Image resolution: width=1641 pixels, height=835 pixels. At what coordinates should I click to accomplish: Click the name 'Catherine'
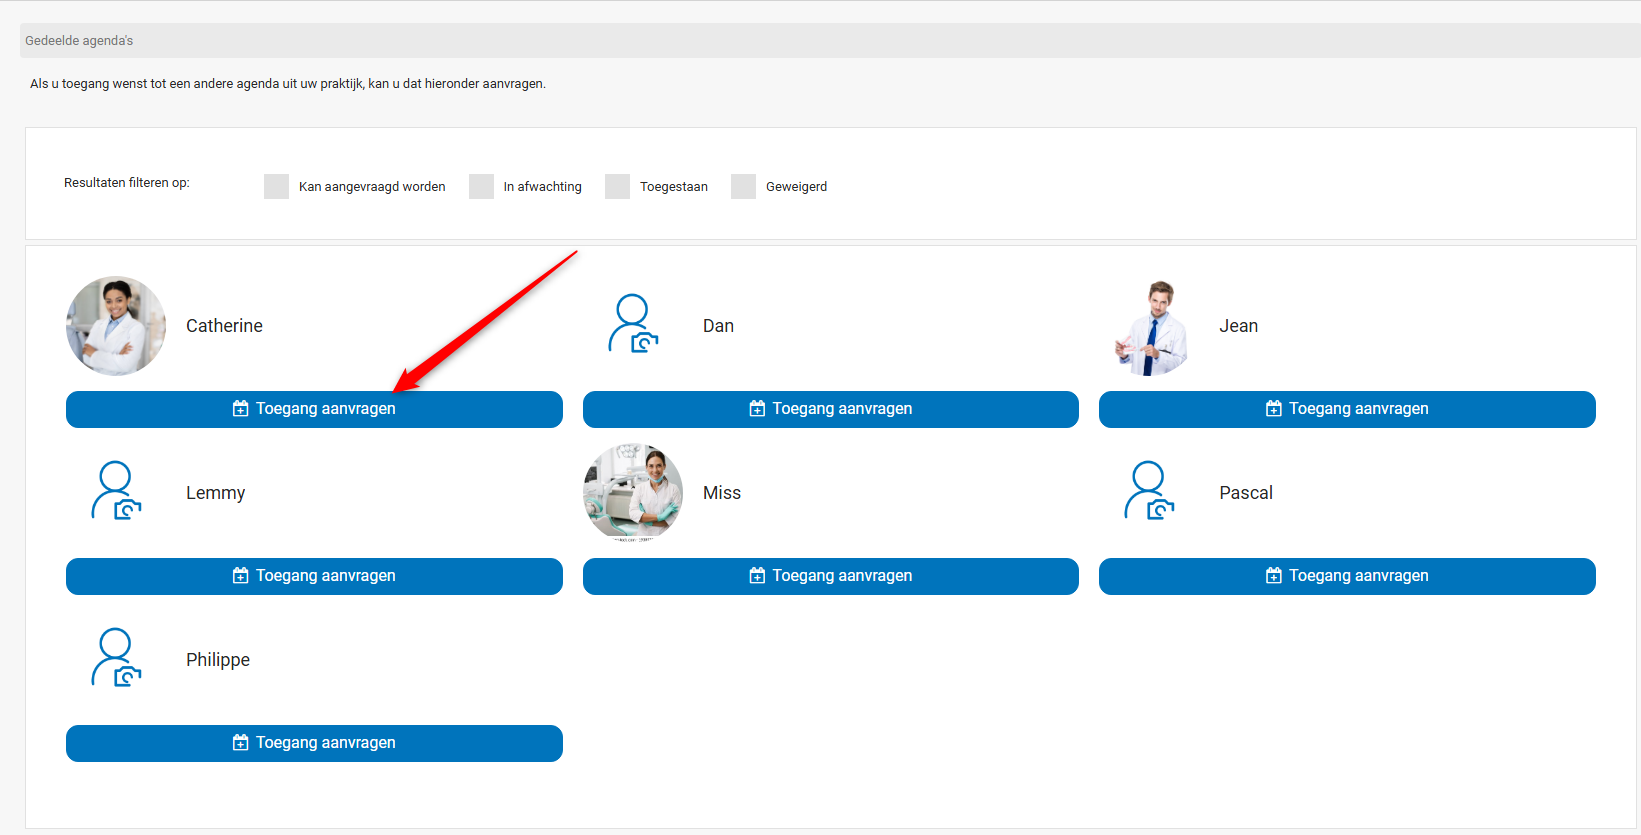224,326
